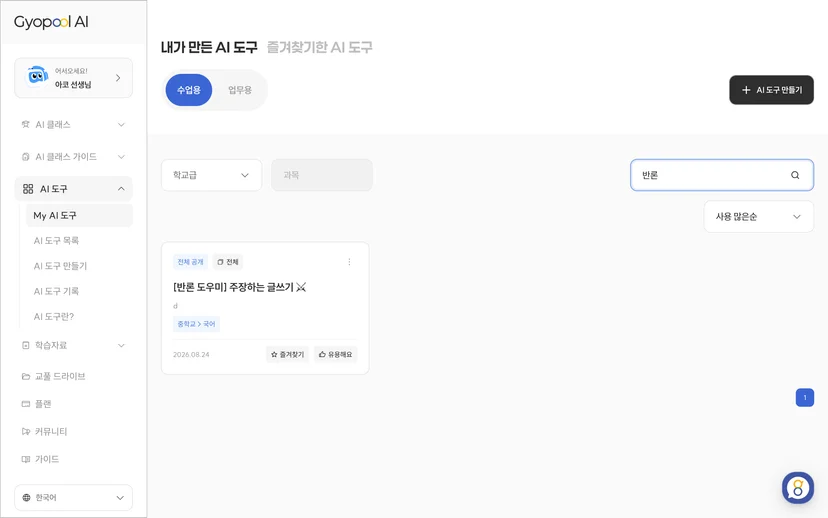The height and width of the screenshot is (518, 828).
Task: Click the globe language icon
Action: click(26, 497)
